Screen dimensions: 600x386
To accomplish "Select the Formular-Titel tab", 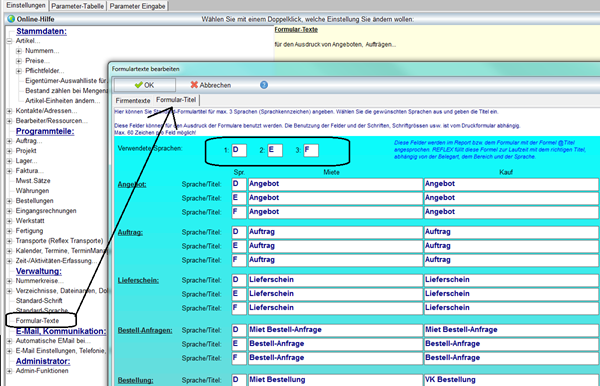I will [x=176, y=100].
